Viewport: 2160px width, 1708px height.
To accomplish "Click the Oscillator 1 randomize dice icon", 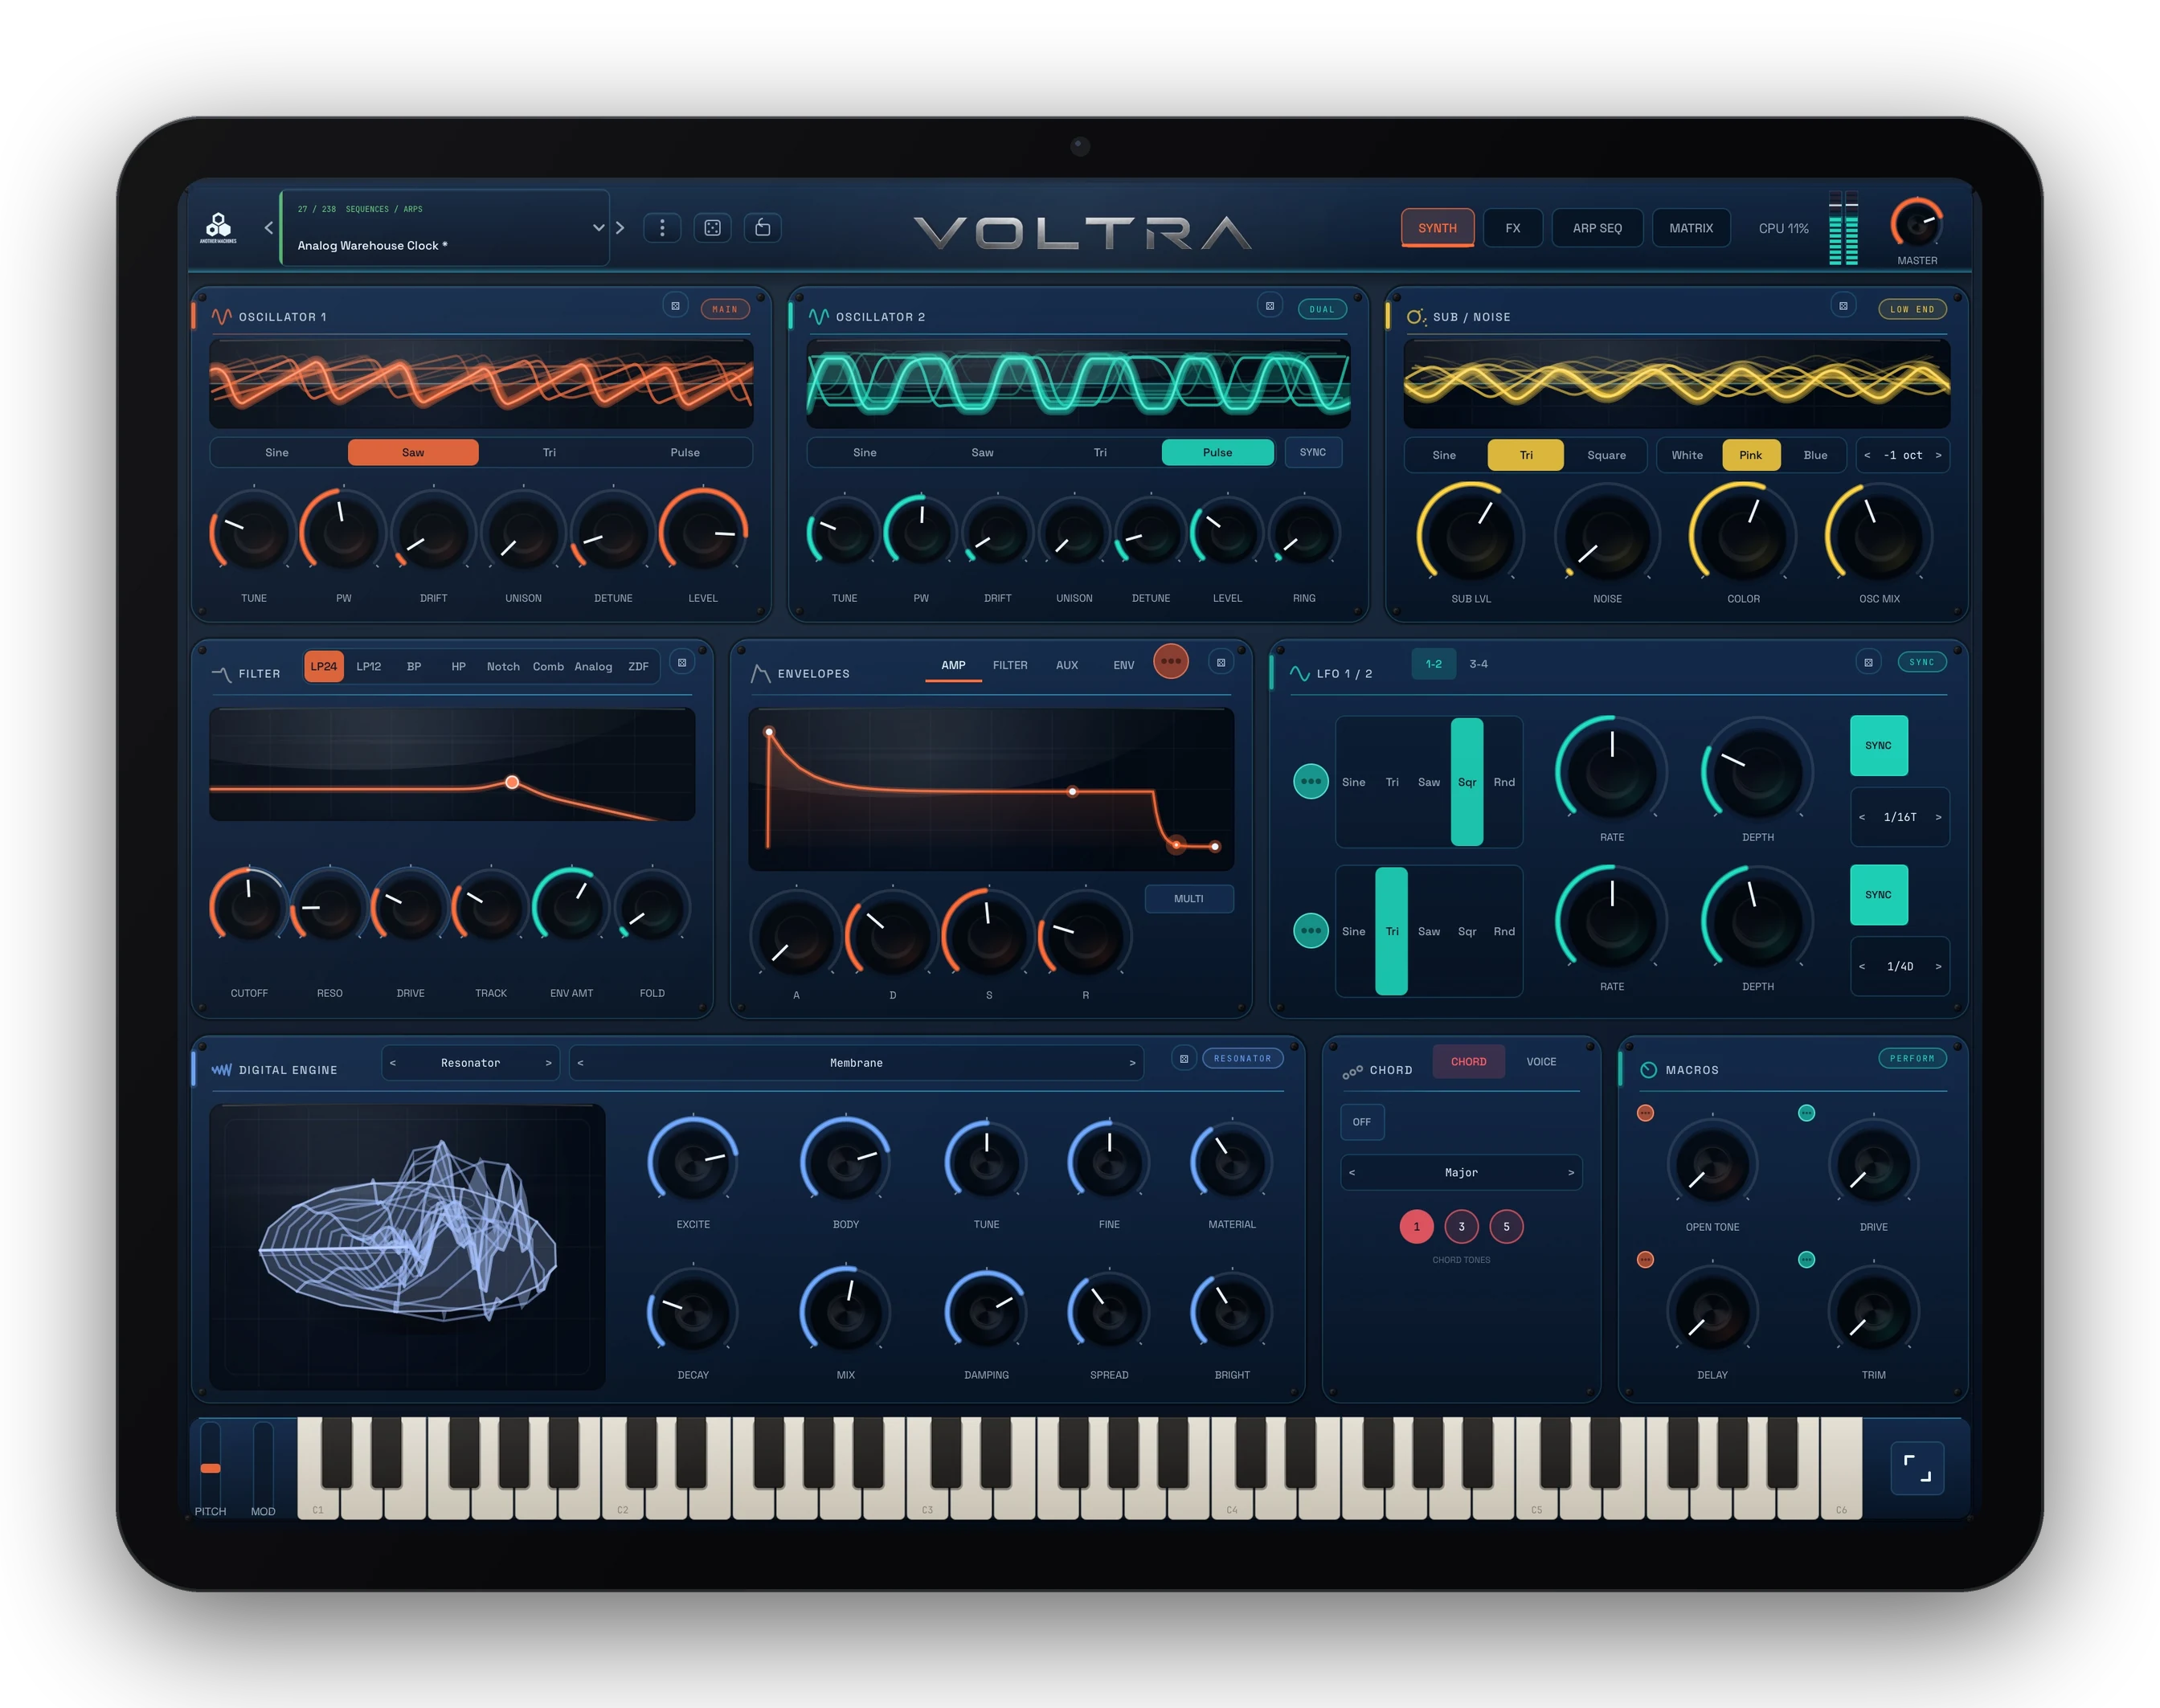I will point(676,307).
